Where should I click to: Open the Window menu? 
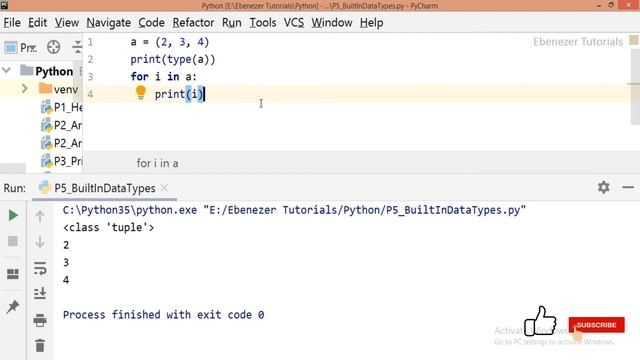[x=332, y=23]
